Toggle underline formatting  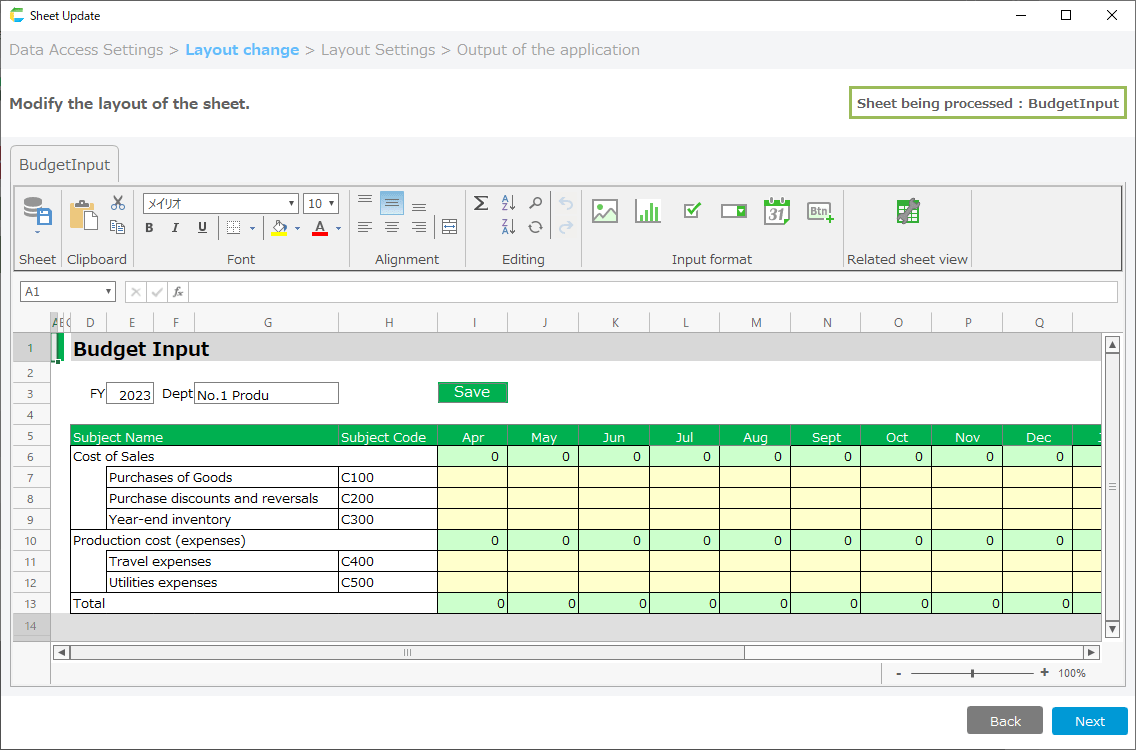202,228
